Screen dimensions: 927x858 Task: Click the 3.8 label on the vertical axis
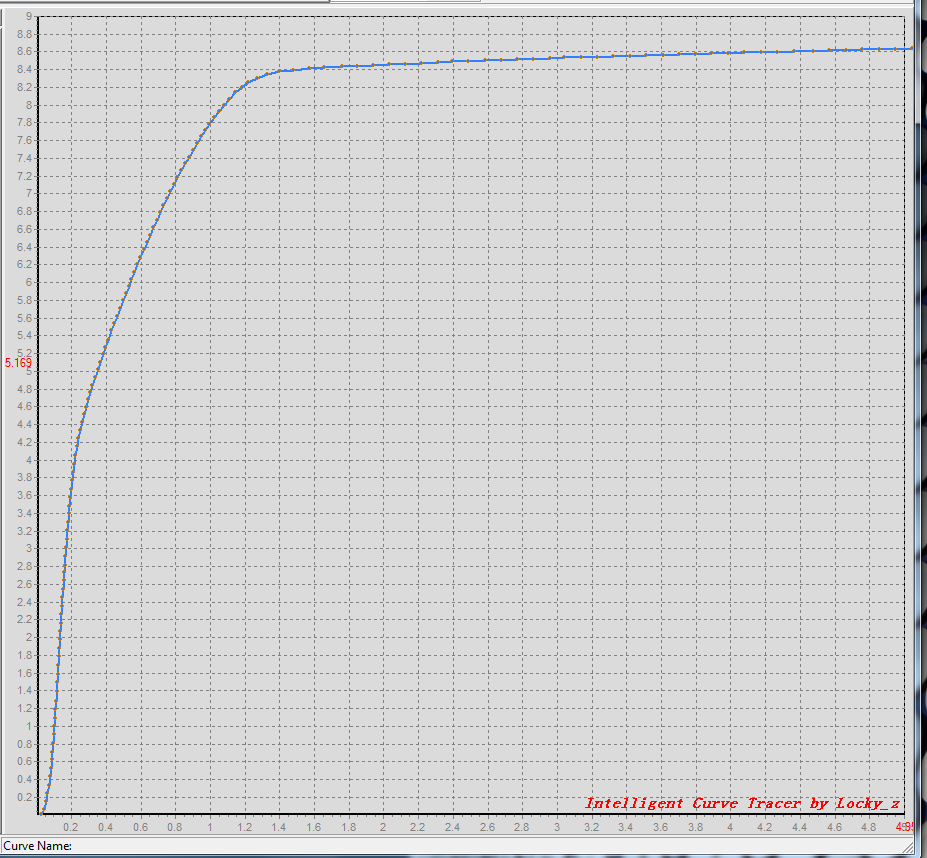[24, 477]
